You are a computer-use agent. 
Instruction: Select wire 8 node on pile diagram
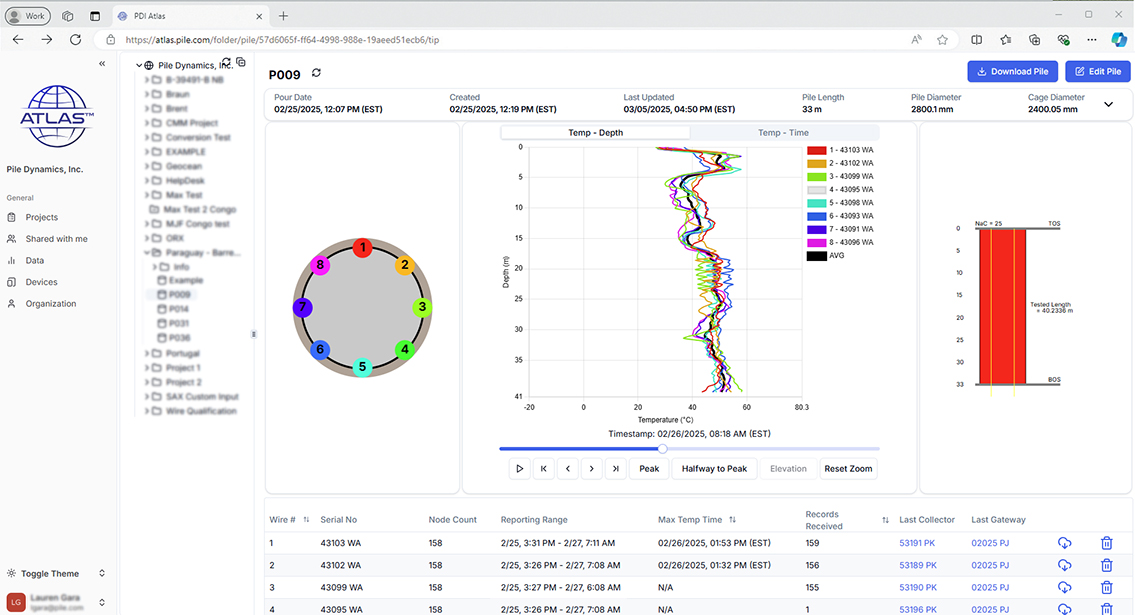tap(320, 265)
